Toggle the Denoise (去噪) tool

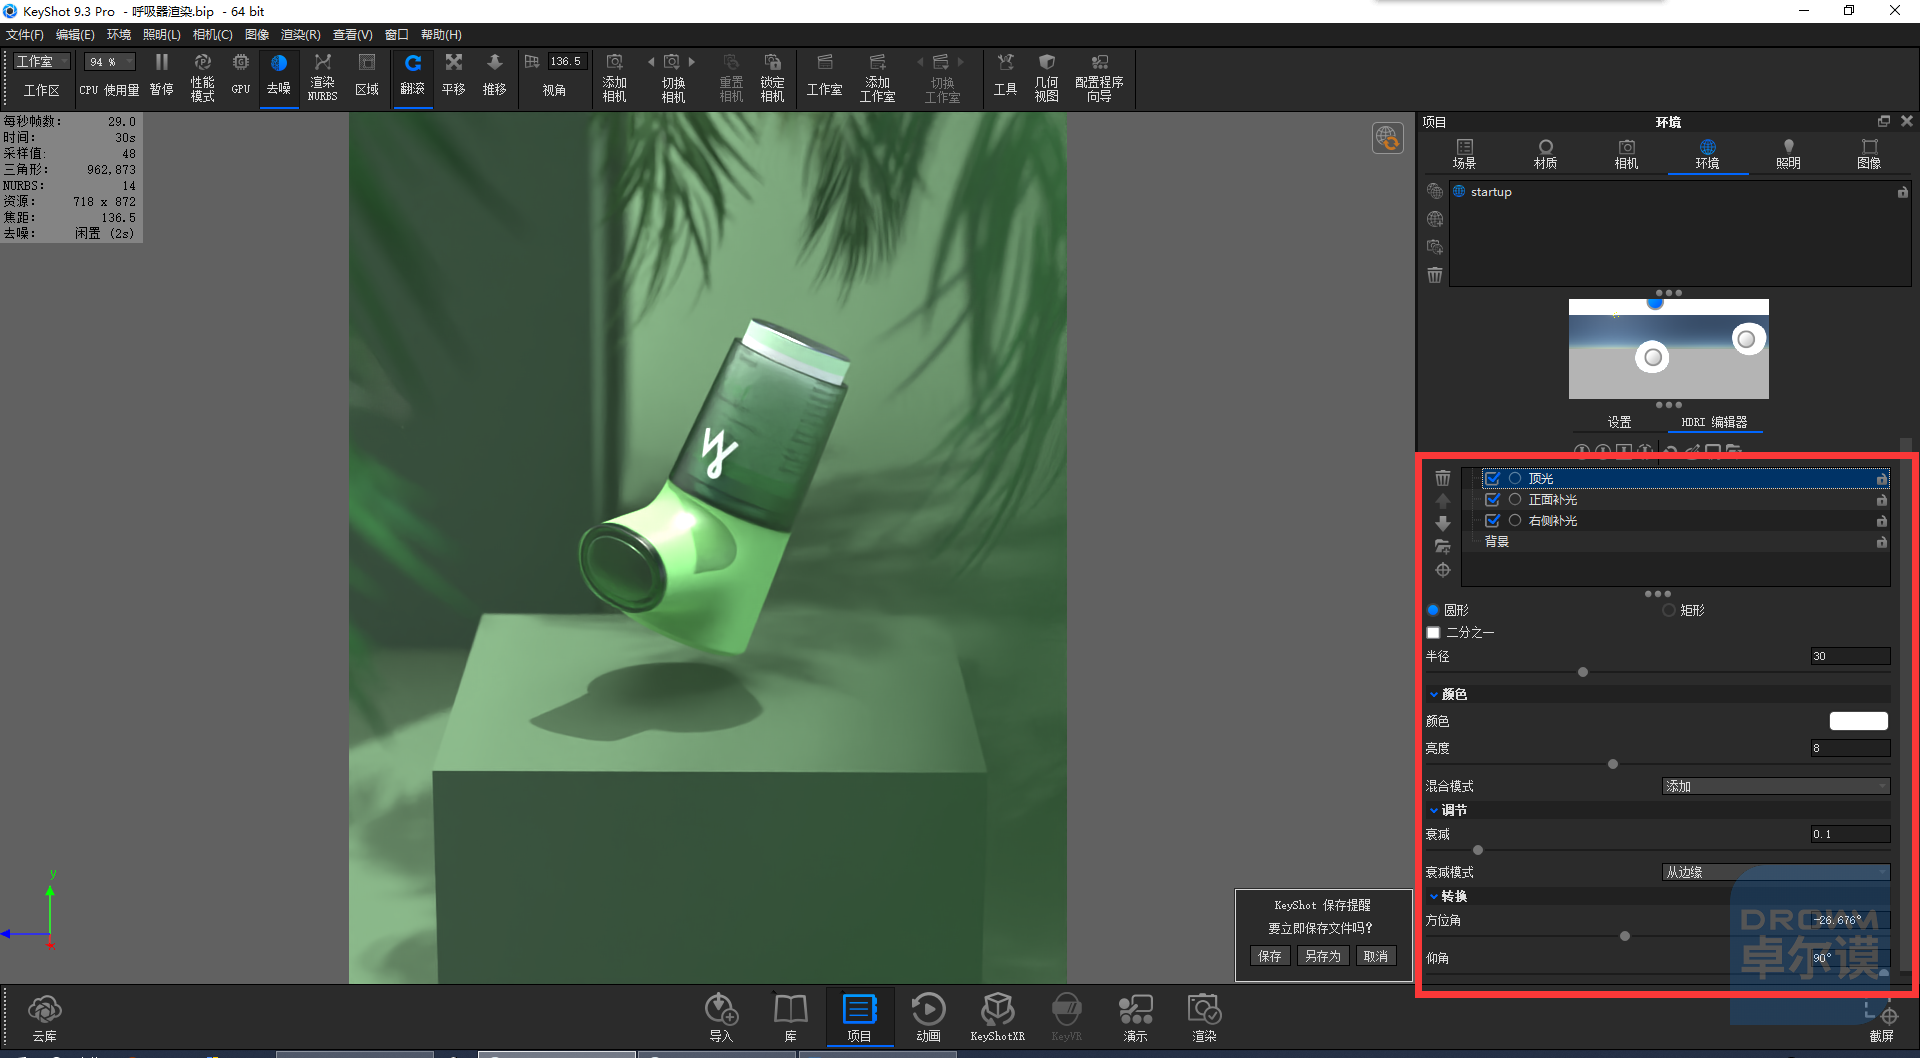click(279, 76)
